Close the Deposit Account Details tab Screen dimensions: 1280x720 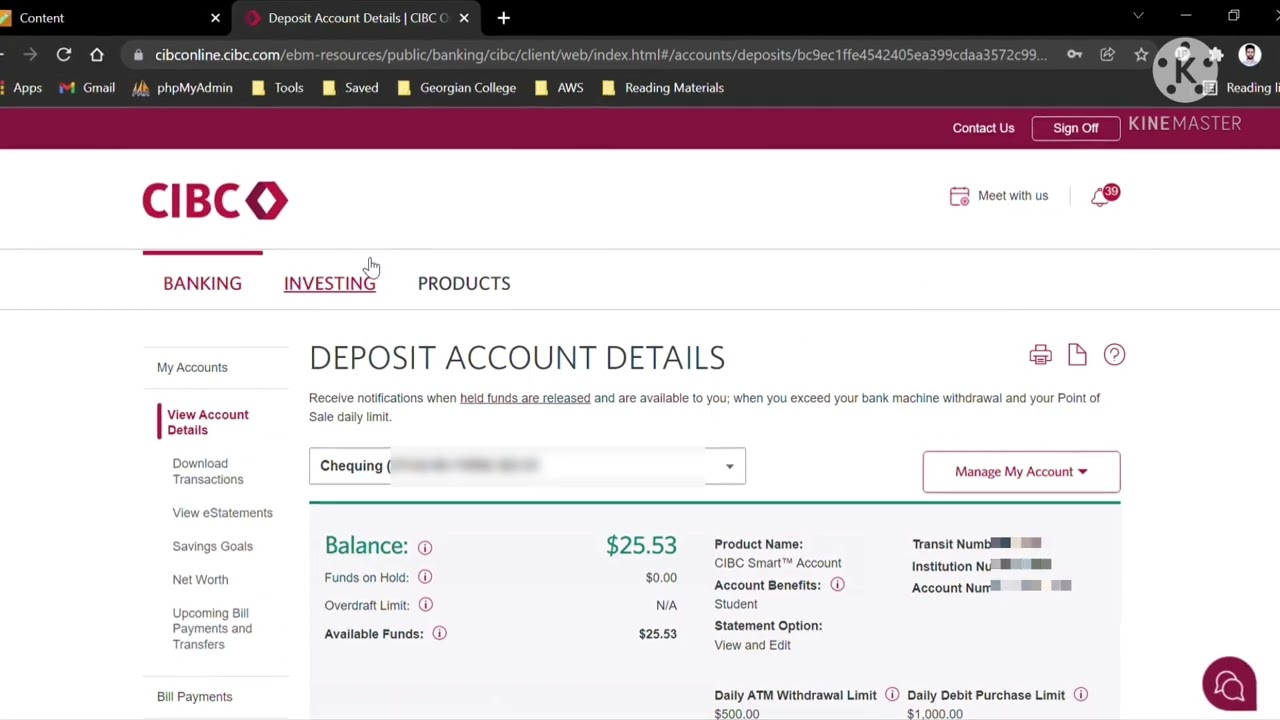tap(464, 18)
